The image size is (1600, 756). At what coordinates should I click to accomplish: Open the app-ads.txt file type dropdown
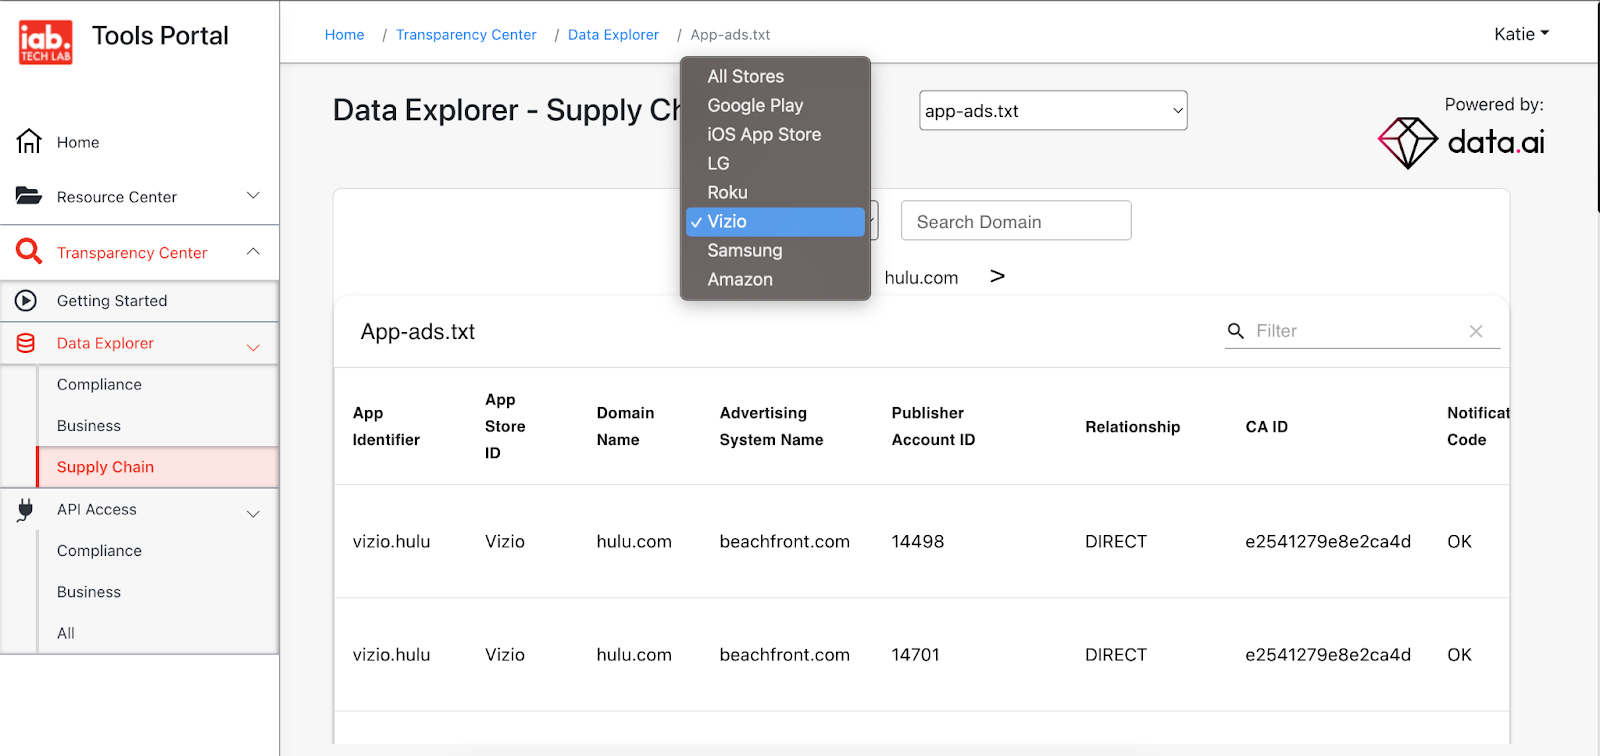1053,111
